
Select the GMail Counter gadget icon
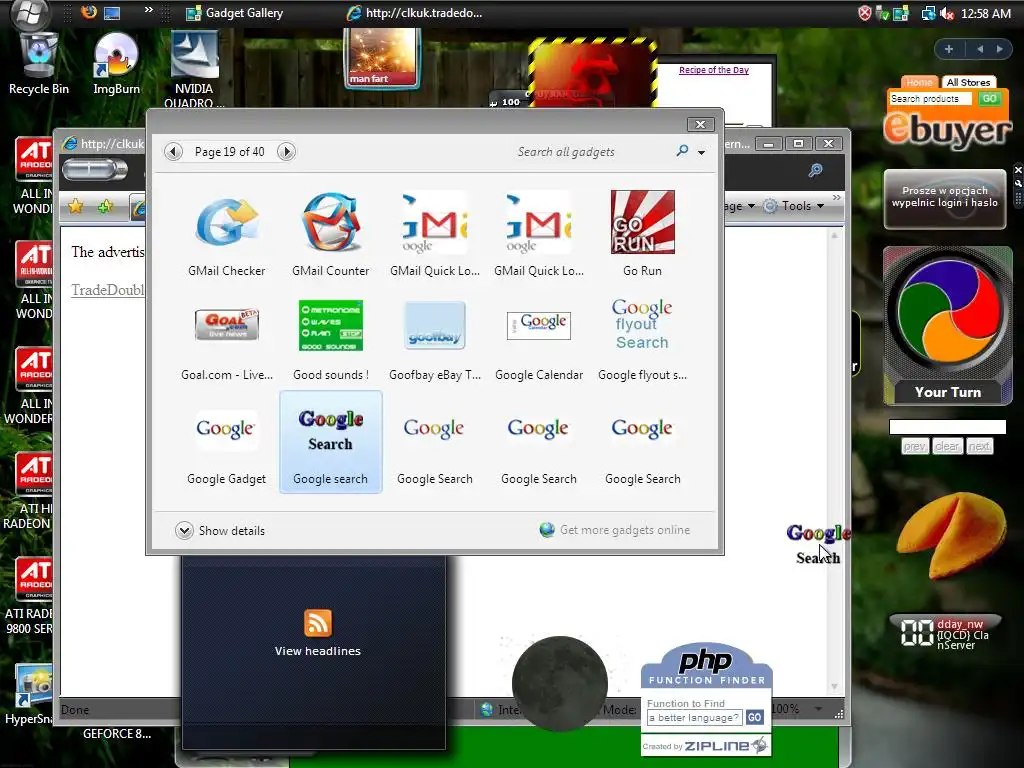331,223
